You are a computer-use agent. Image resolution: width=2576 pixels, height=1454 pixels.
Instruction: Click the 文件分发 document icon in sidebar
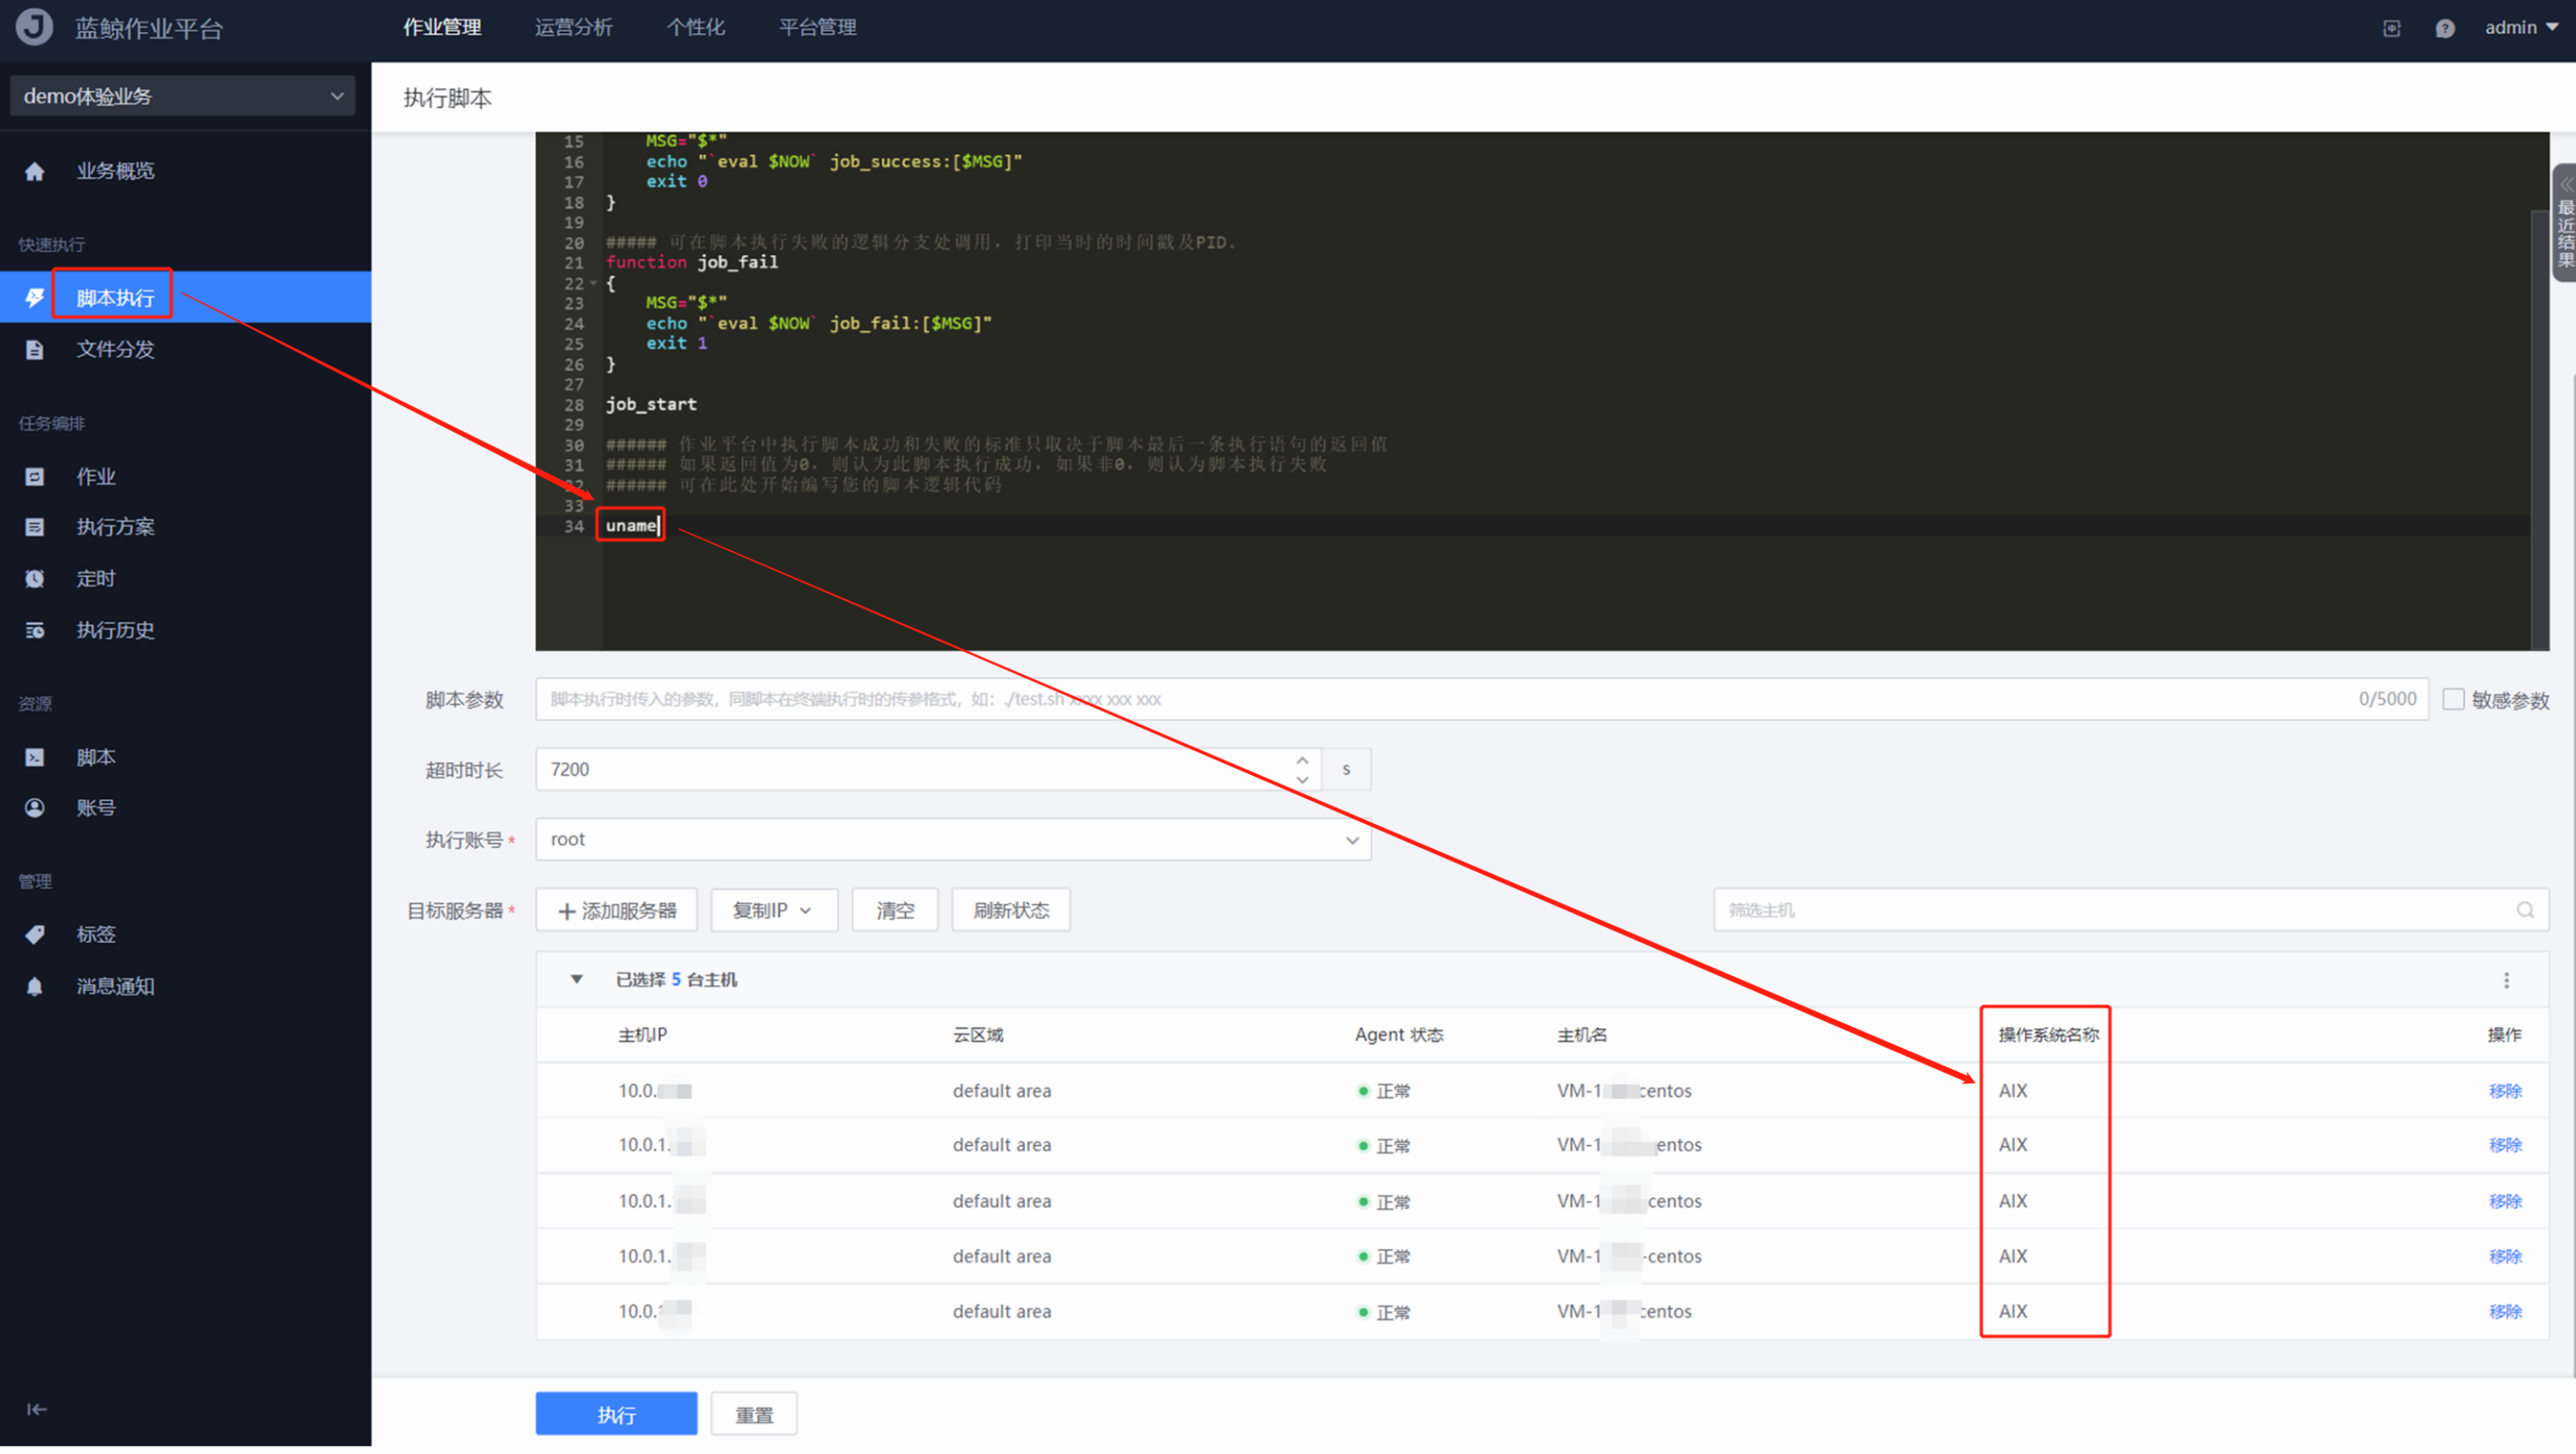(x=35, y=351)
